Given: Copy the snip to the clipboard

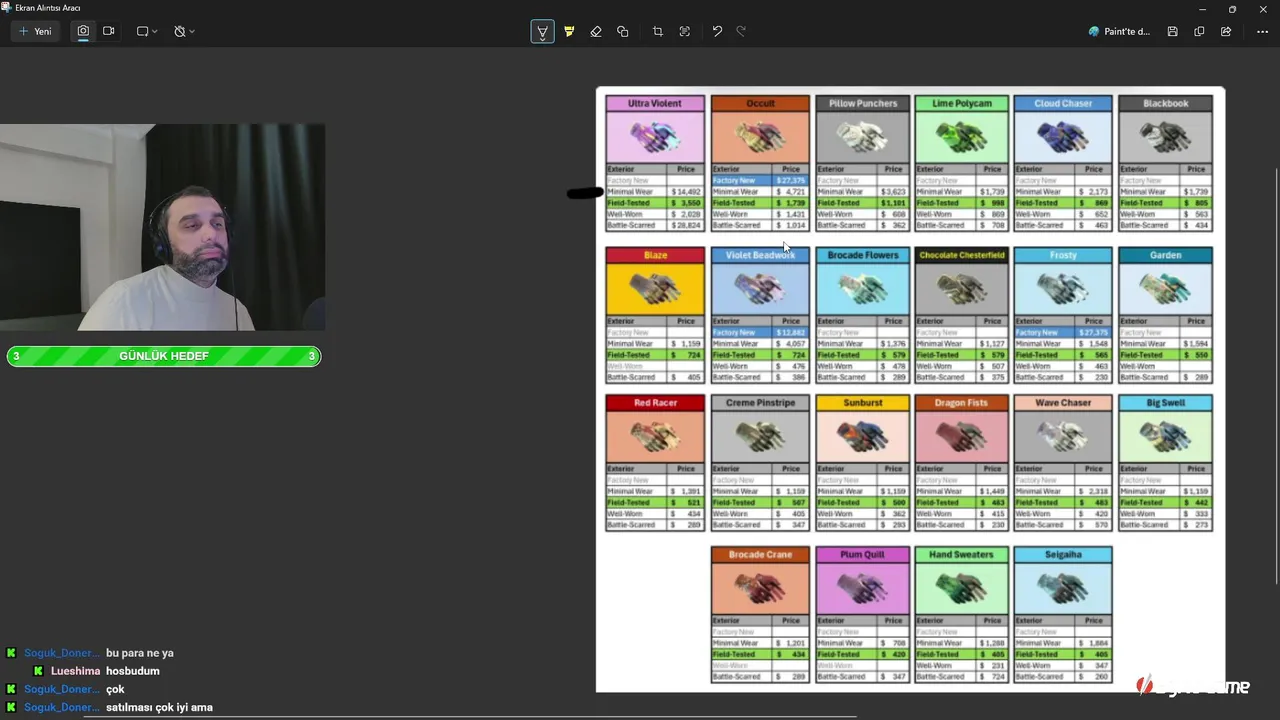Looking at the screenshot, I should click(x=1199, y=32).
